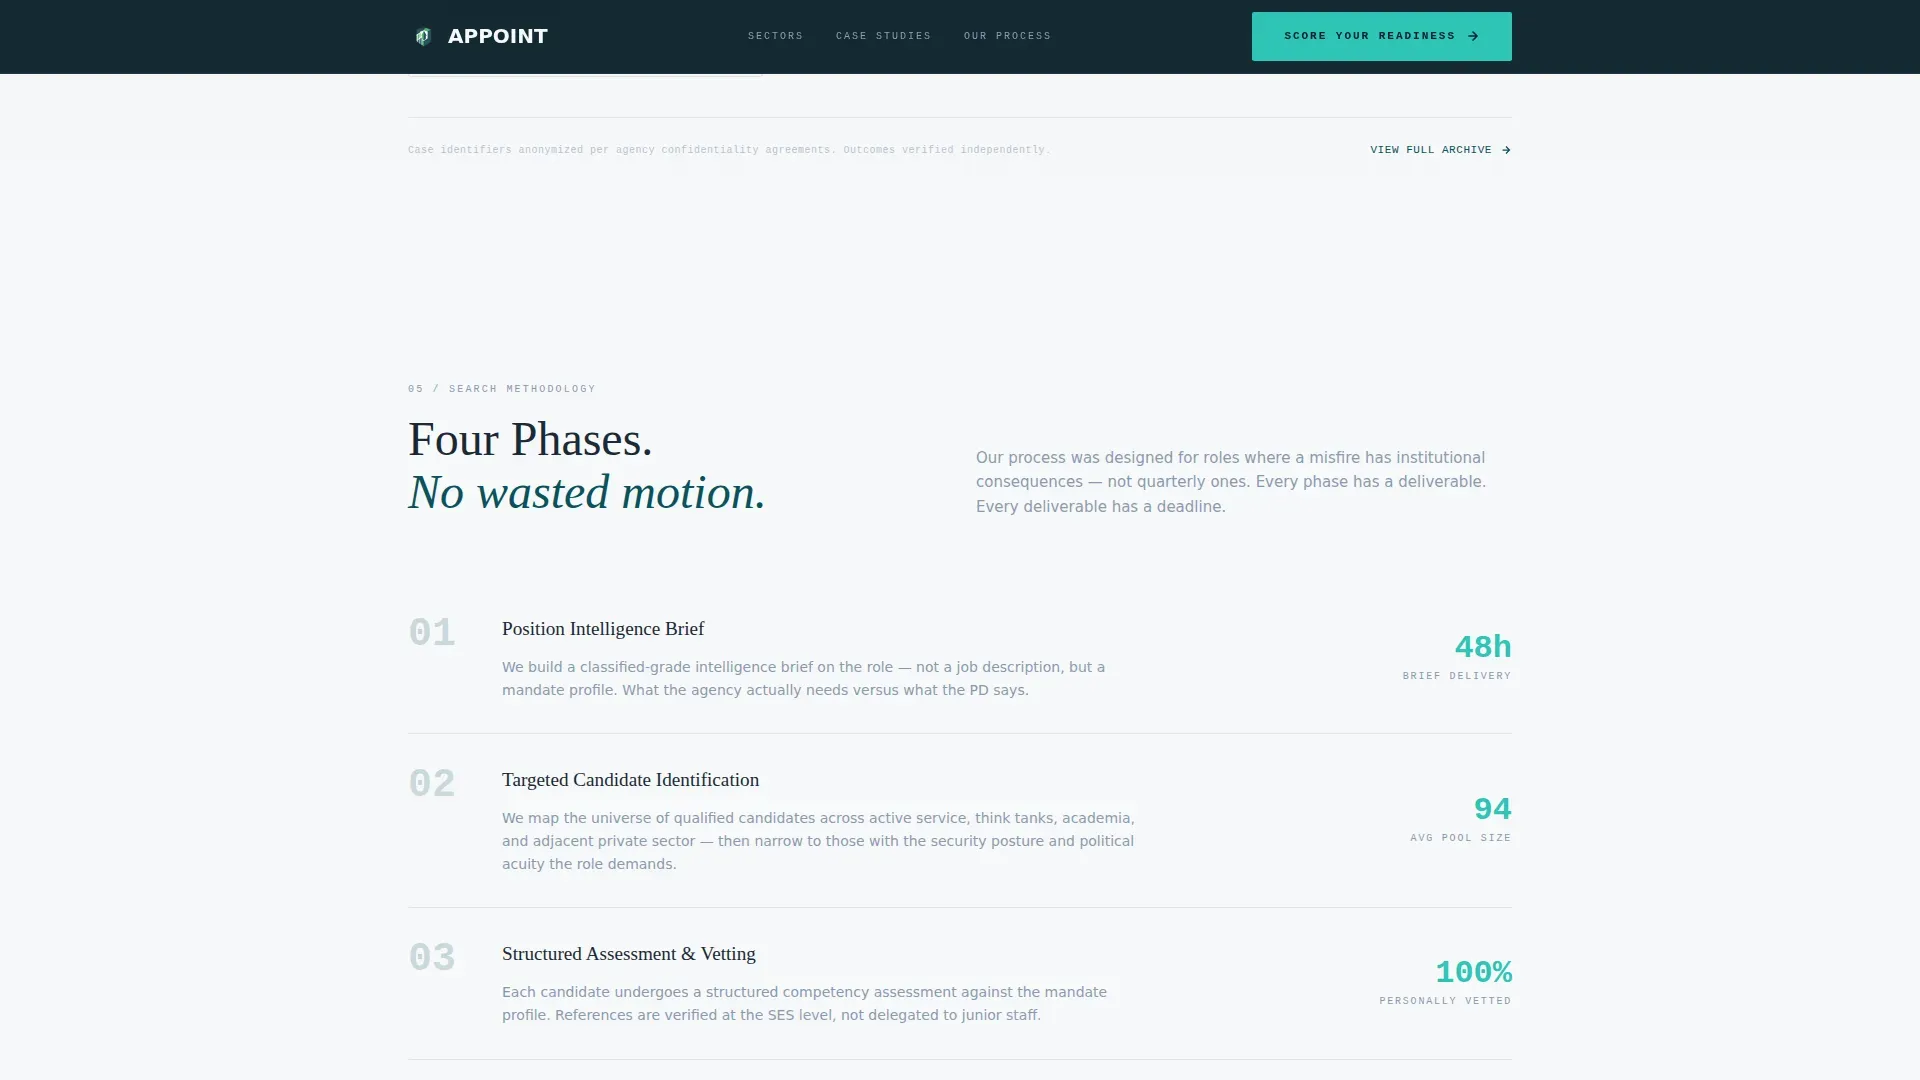This screenshot has height=1080, width=1920.
Task: Click the 05 / Search Methodology label
Action: point(502,389)
